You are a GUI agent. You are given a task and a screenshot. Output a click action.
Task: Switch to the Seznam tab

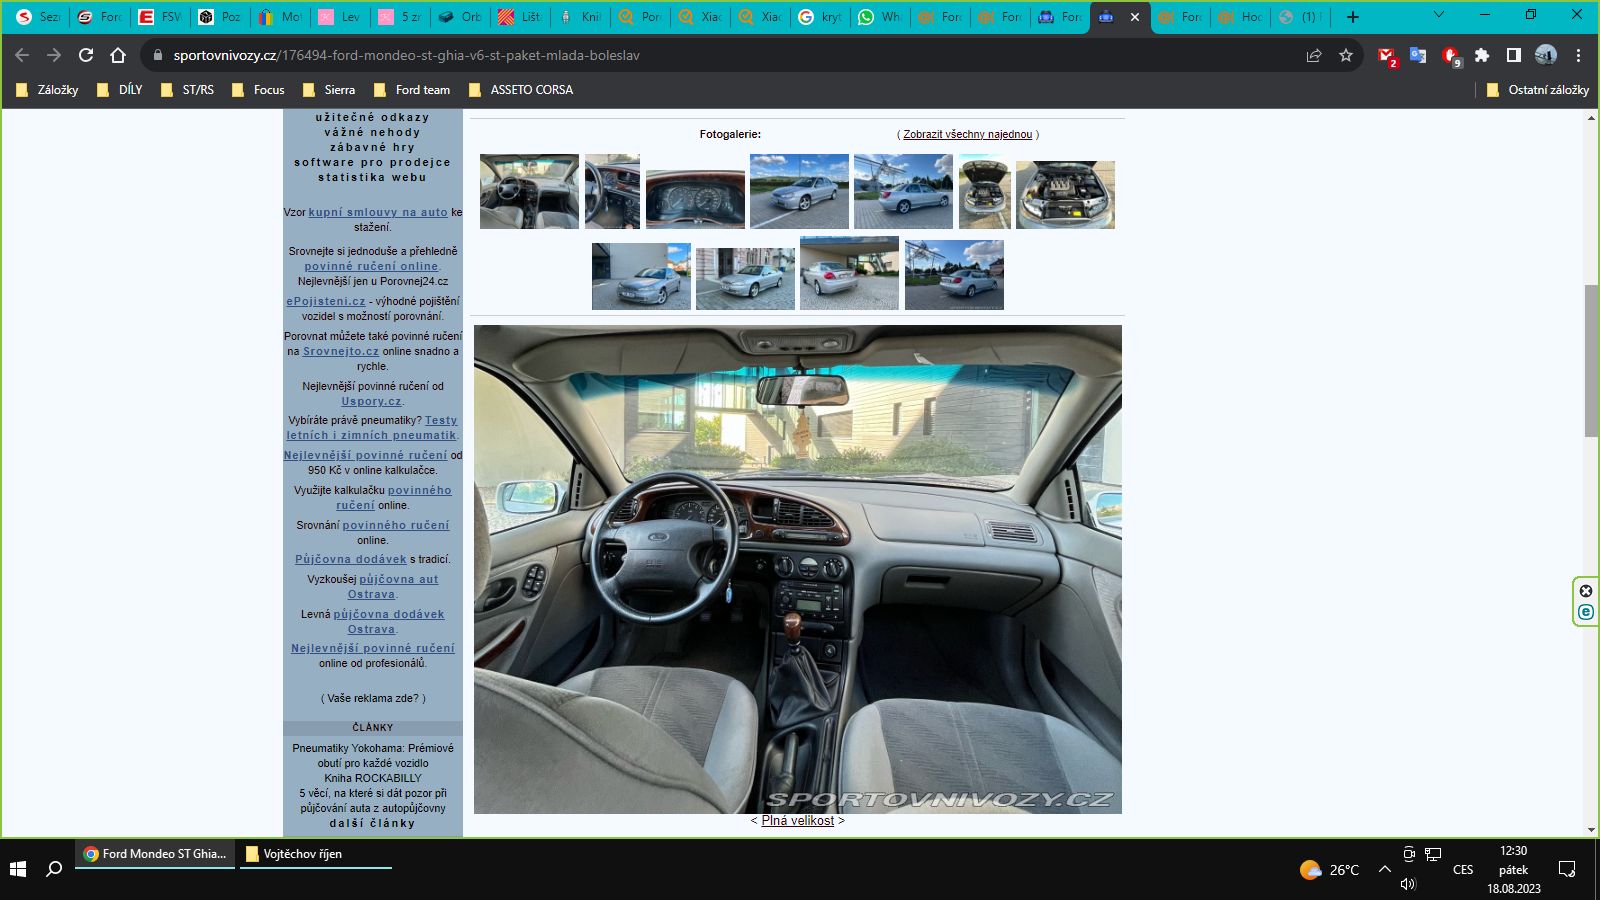(x=38, y=17)
